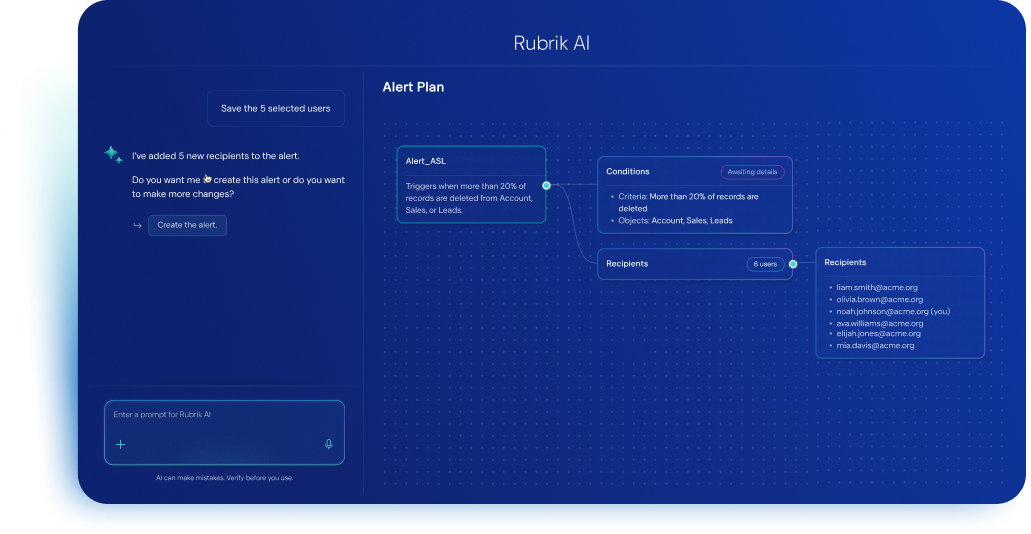Select noah.johnson@acme.org (you) recipient

coord(893,311)
